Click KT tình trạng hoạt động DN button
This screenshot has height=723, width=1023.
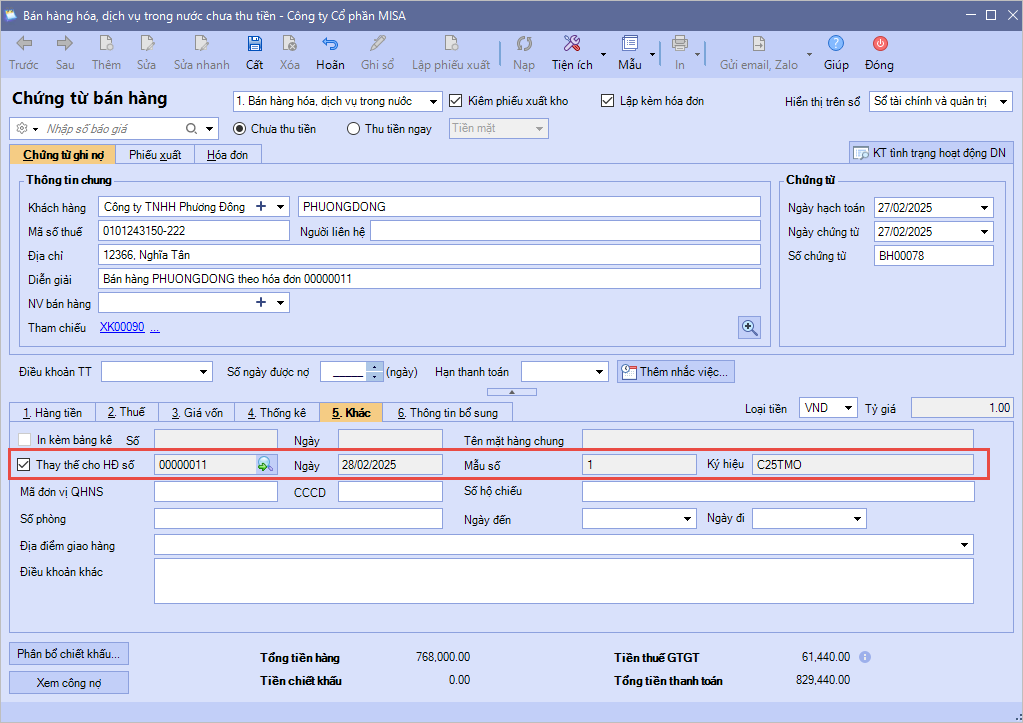pos(930,153)
